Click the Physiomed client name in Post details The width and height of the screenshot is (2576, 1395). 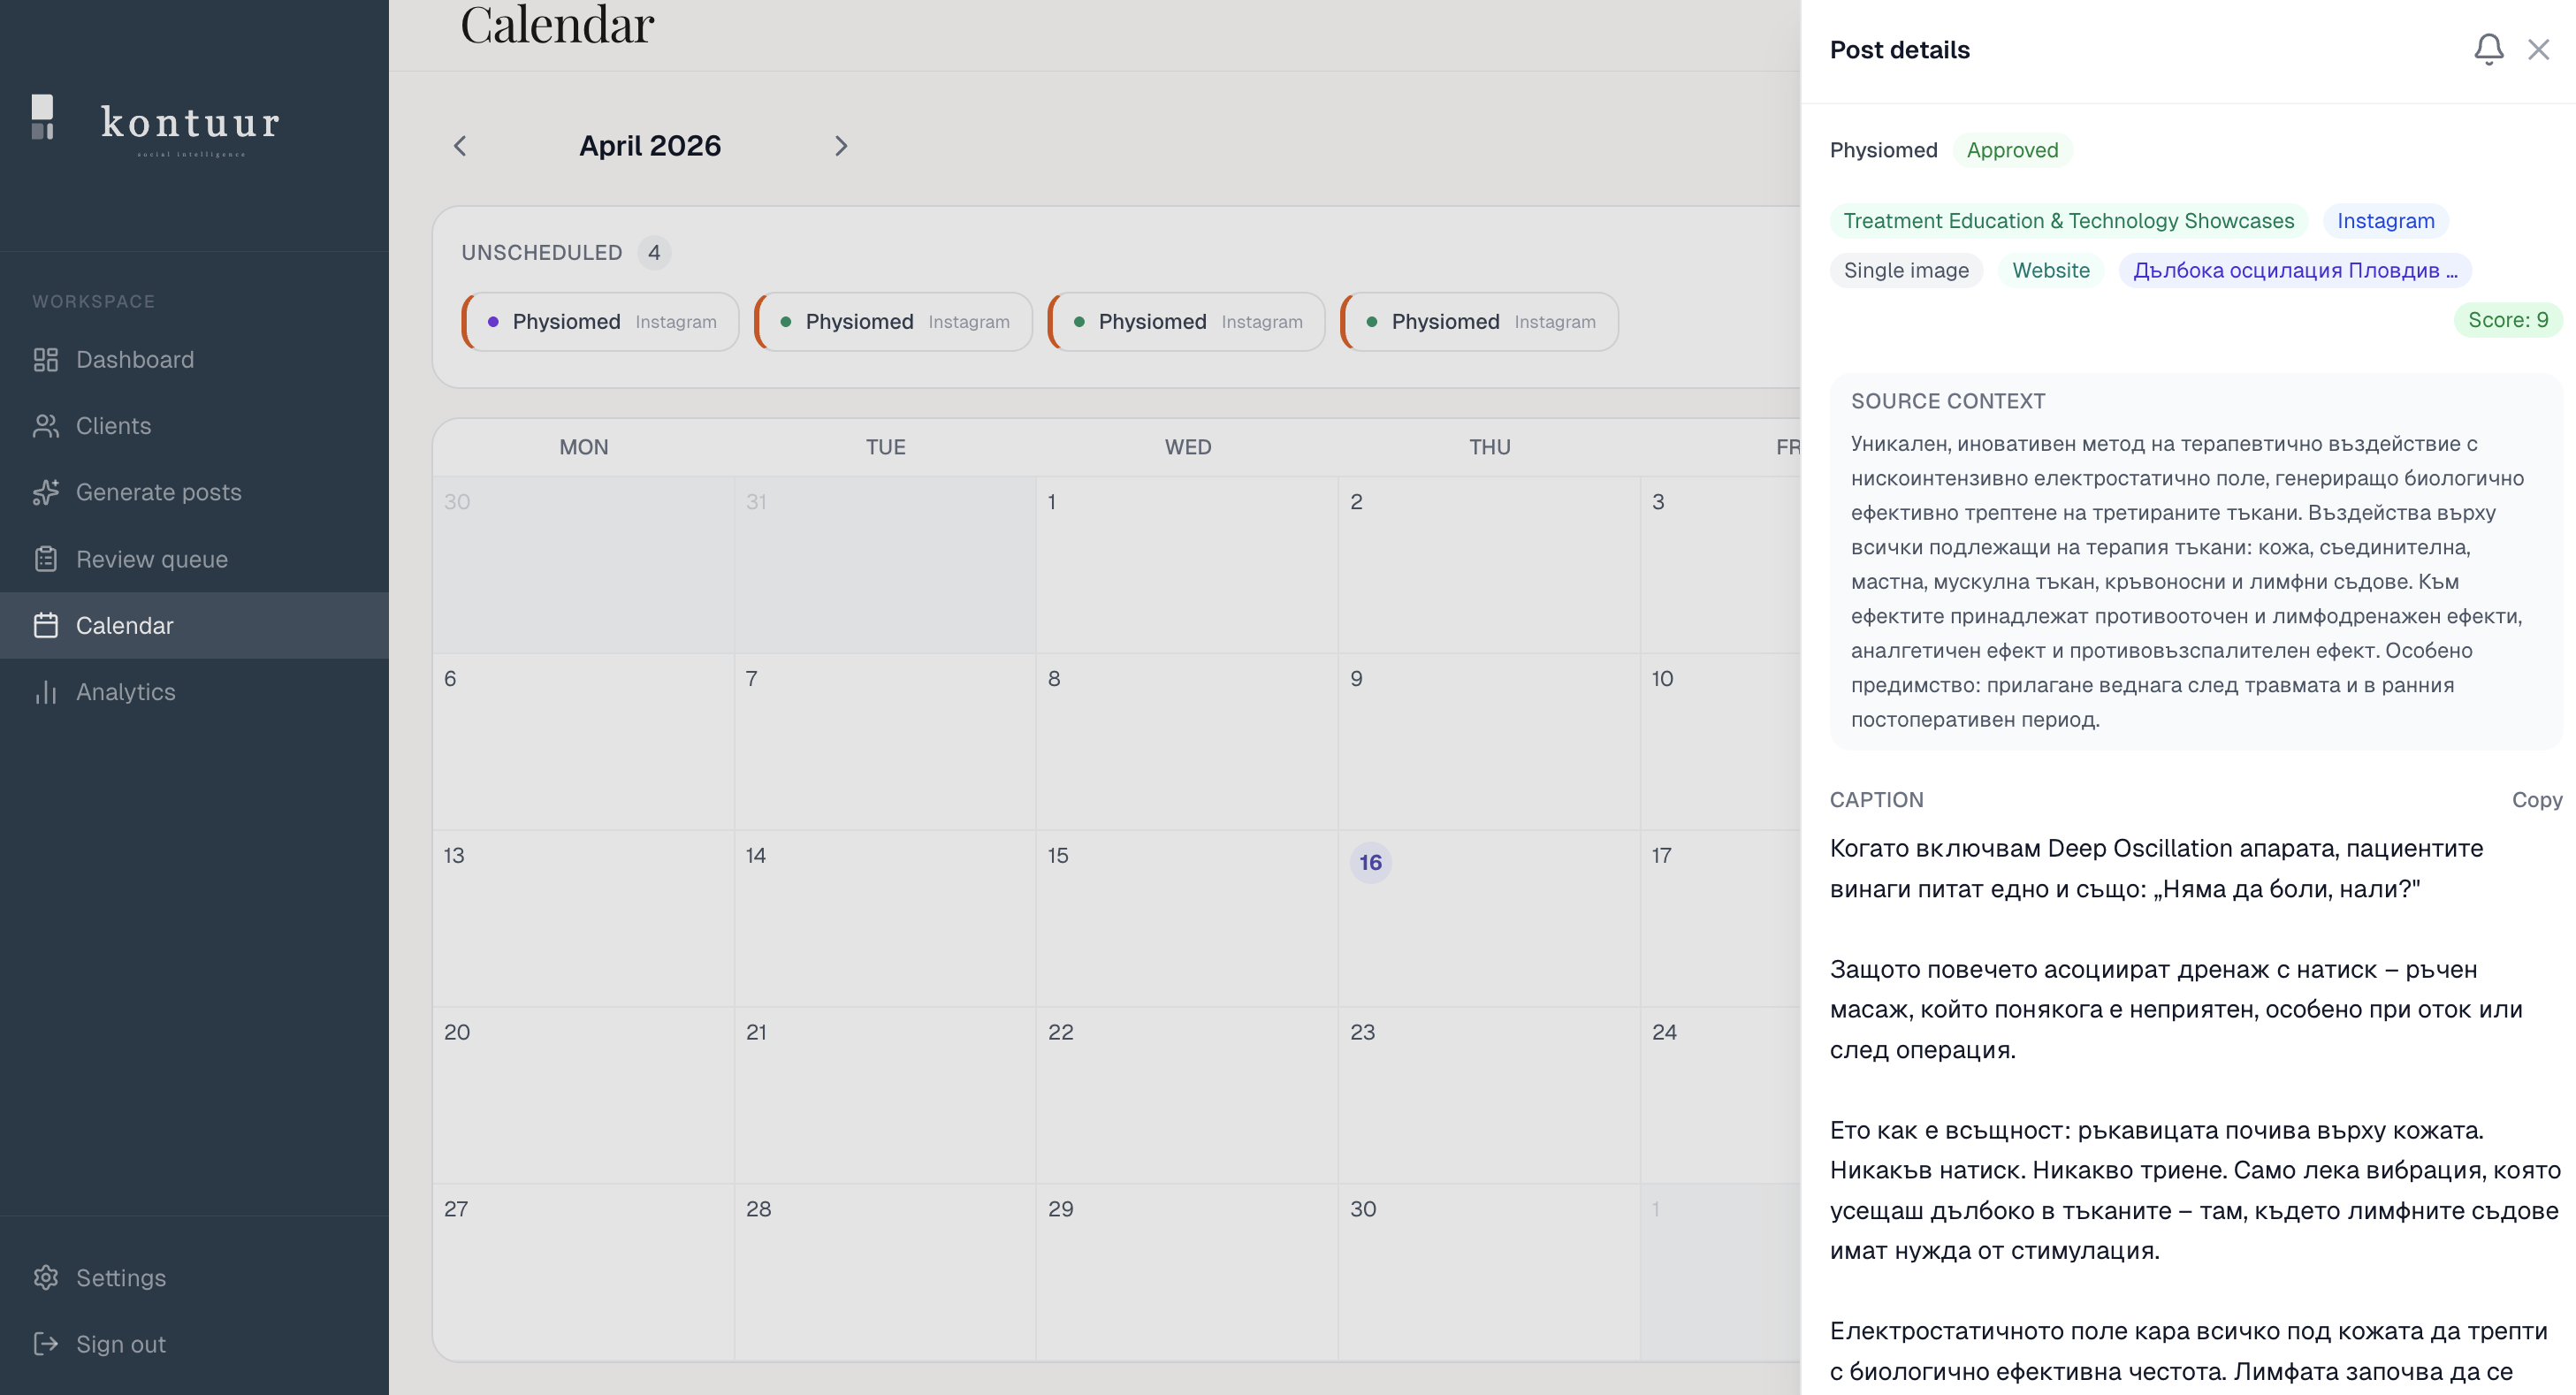coord(1883,150)
